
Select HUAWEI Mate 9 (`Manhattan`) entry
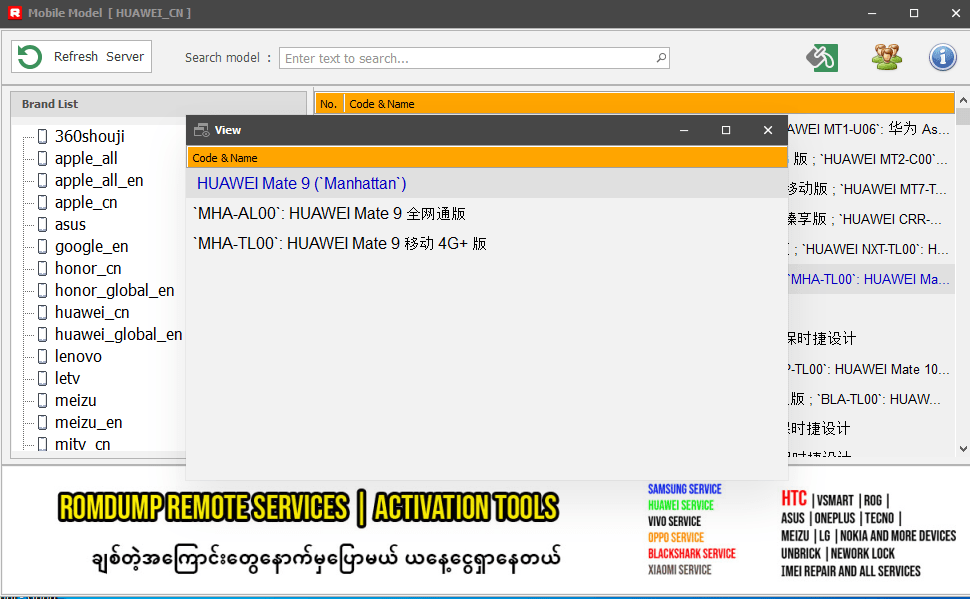tap(300, 183)
